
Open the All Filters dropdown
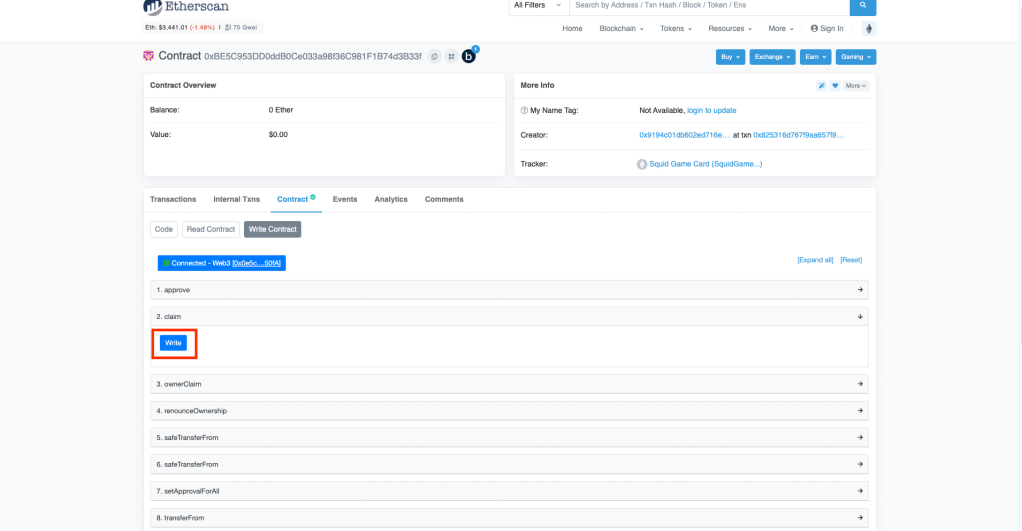tap(538, 6)
